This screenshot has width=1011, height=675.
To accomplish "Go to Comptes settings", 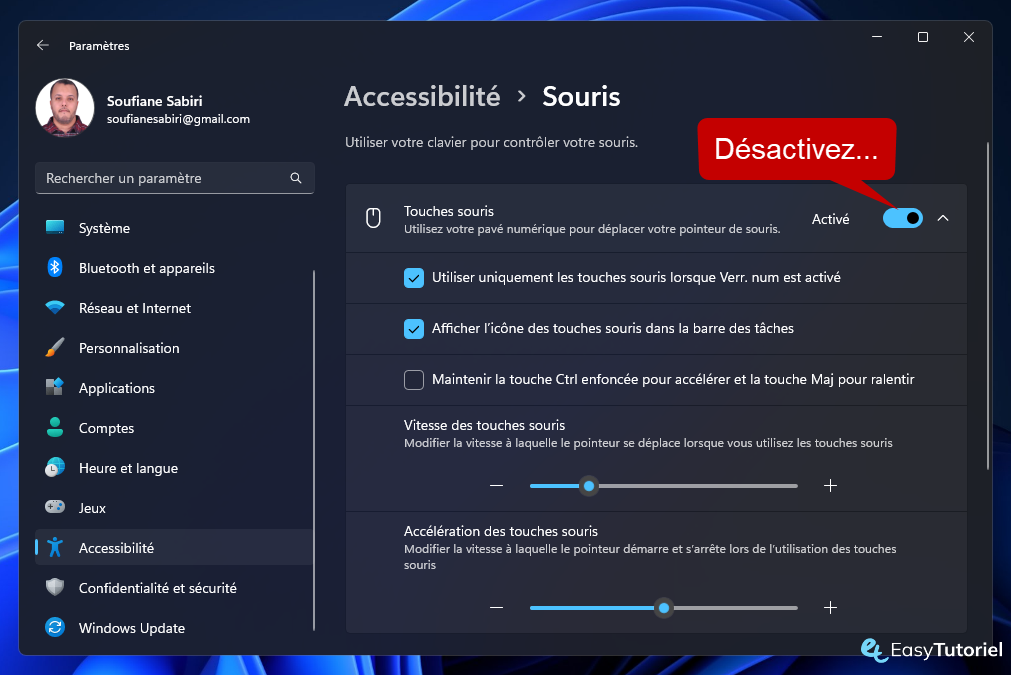I will click(174, 427).
